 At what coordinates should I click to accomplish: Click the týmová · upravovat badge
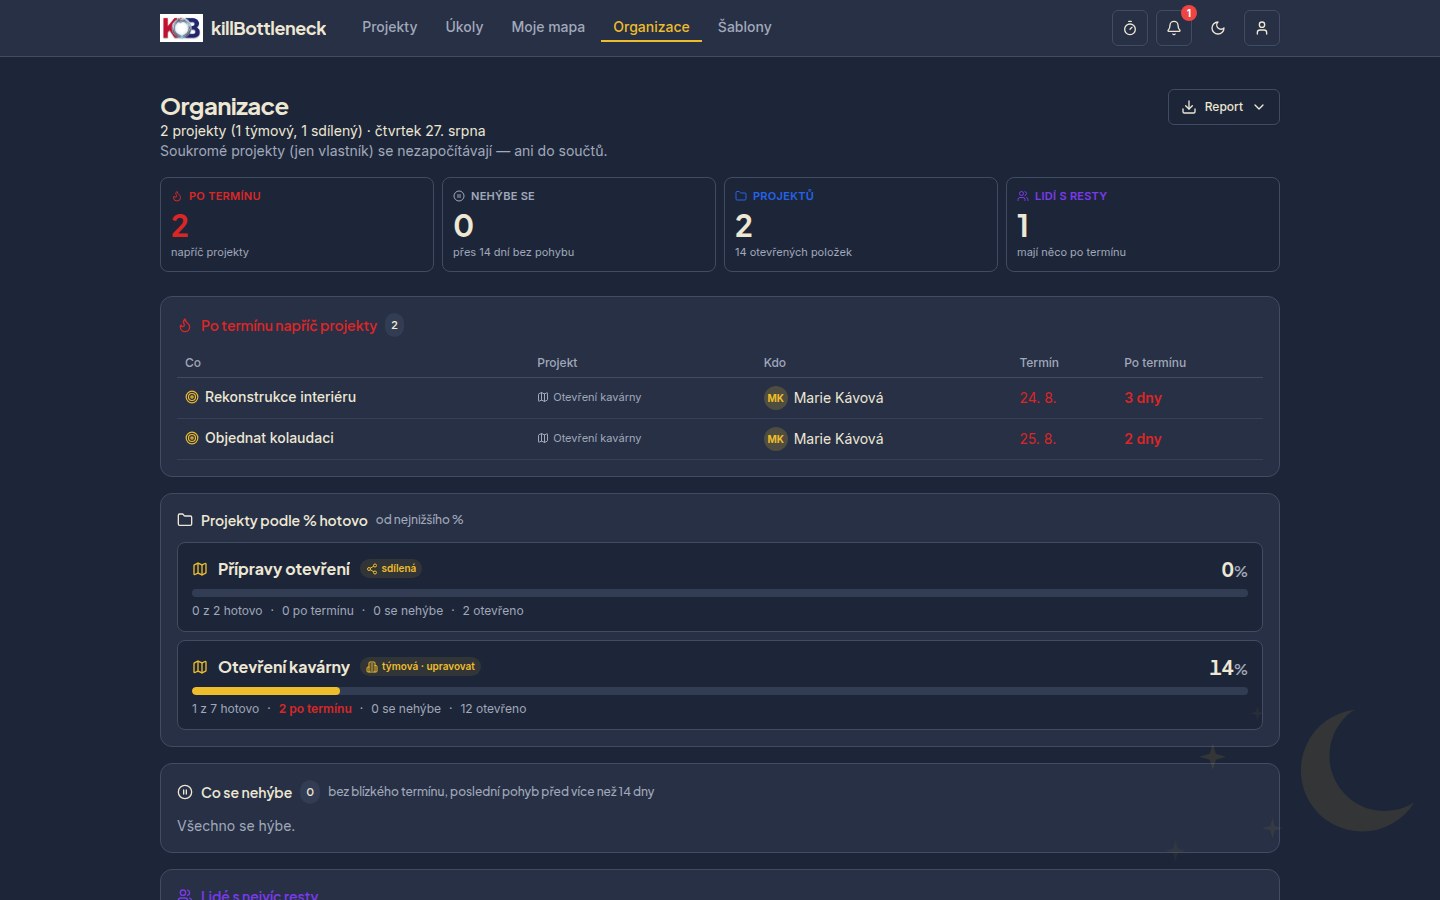click(x=420, y=667)
